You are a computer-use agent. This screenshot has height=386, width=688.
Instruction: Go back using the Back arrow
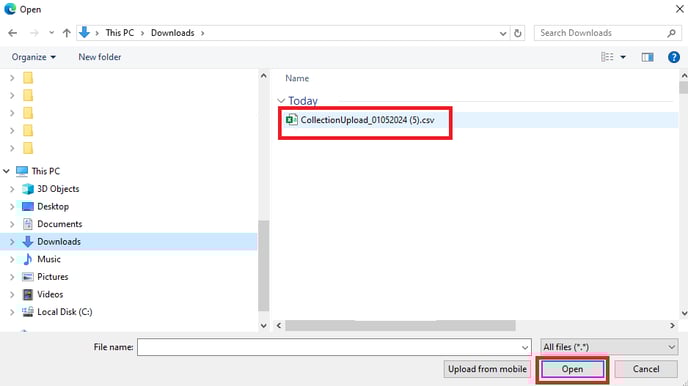[x=13, y=33]
